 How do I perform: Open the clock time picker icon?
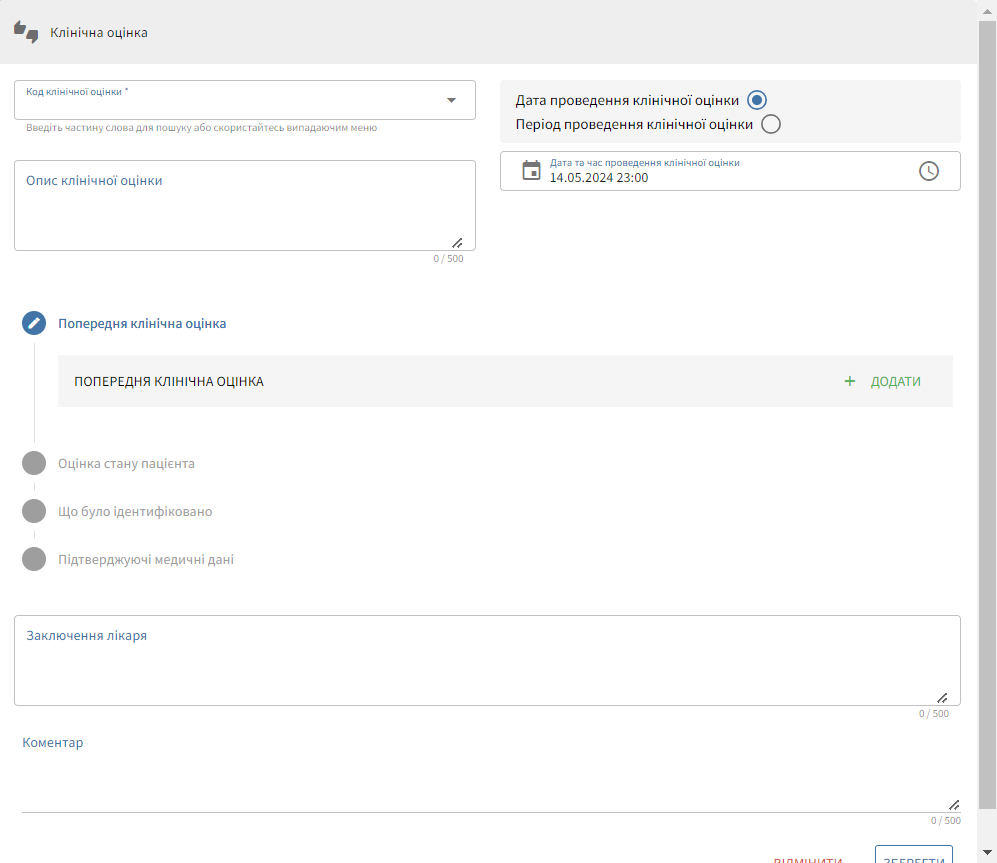929,171
